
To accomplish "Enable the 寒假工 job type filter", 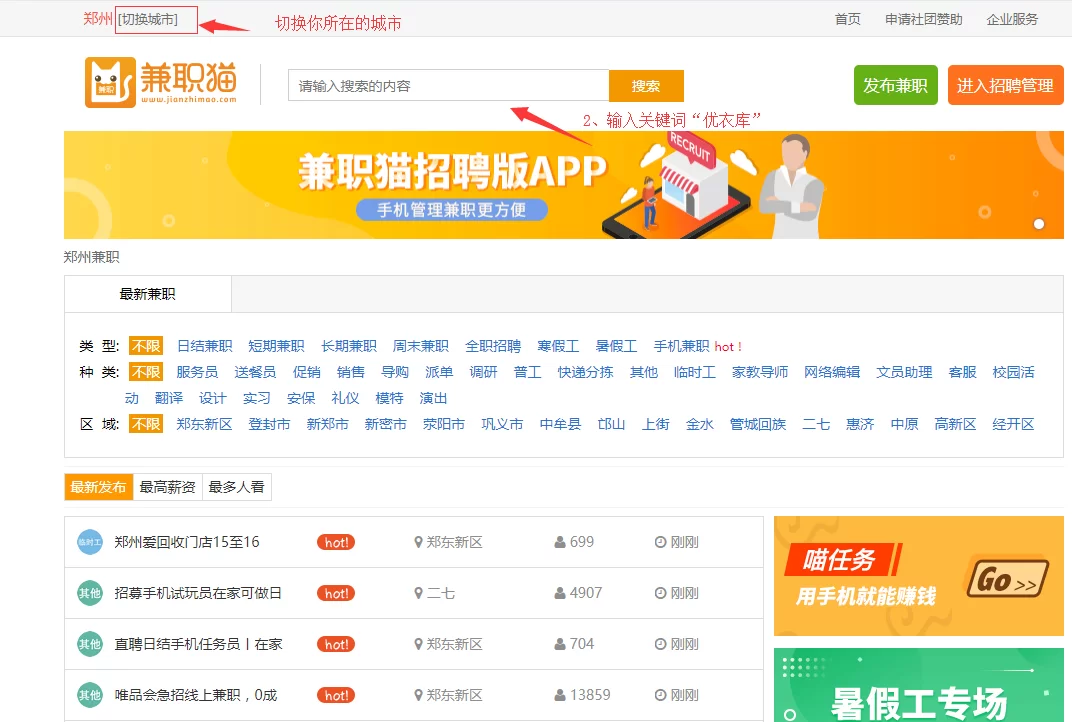I will click(558, 346).
